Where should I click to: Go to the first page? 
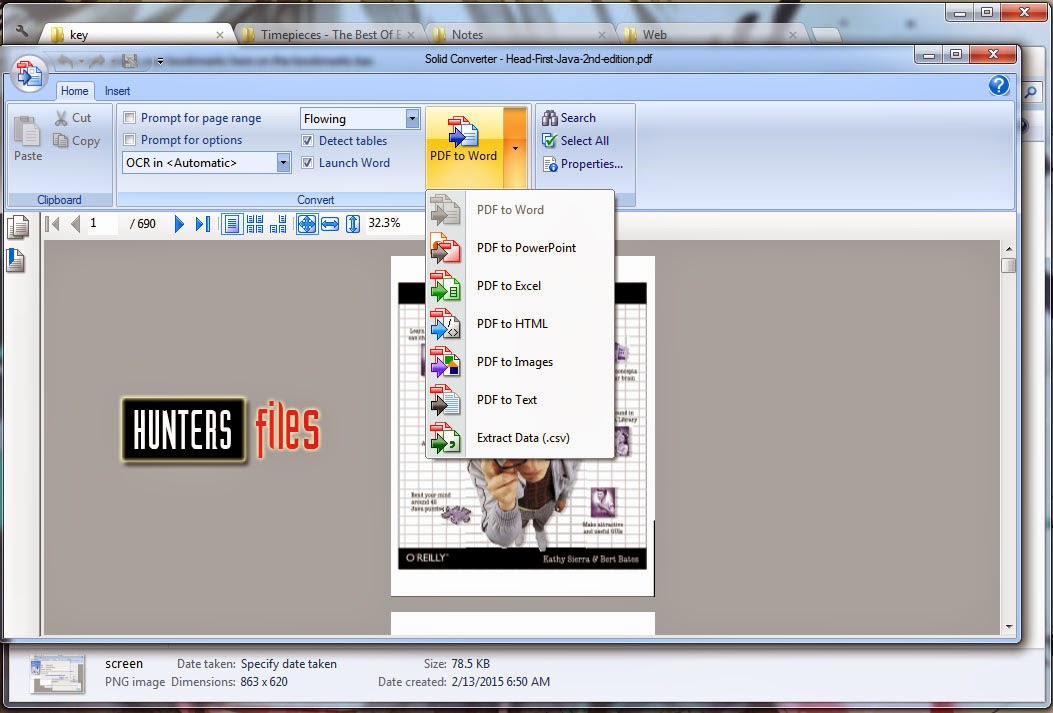click(x=52, y=224)
